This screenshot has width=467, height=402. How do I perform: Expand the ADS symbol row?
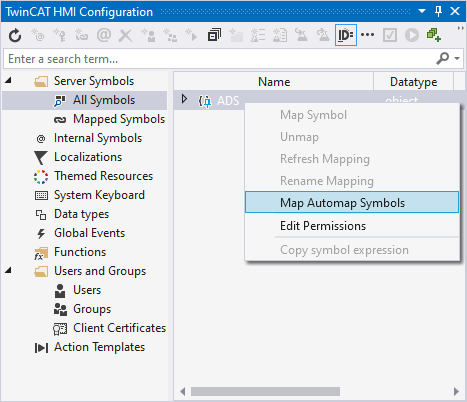click(184, 99)
